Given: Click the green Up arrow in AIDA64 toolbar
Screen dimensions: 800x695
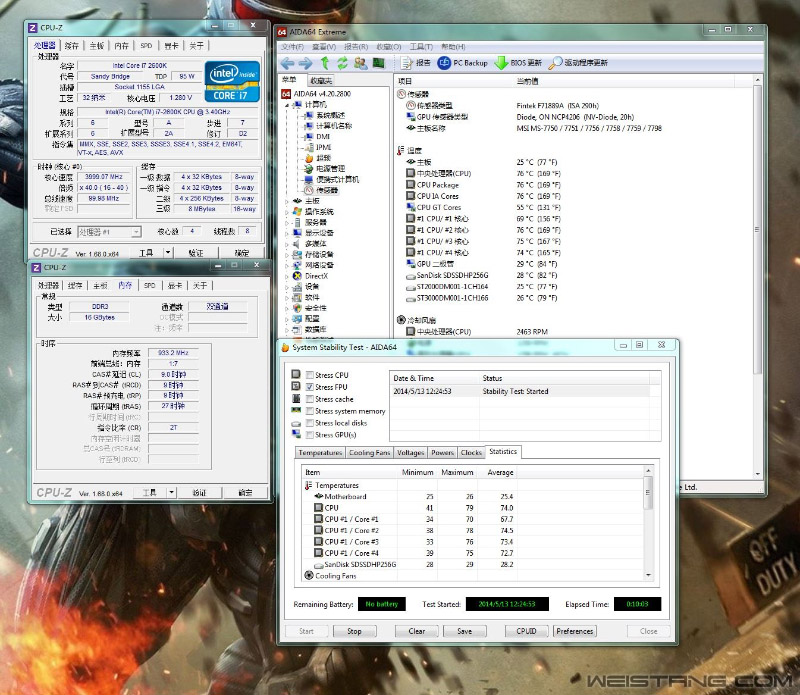Looking at the screenshot, I should [324, 63].
